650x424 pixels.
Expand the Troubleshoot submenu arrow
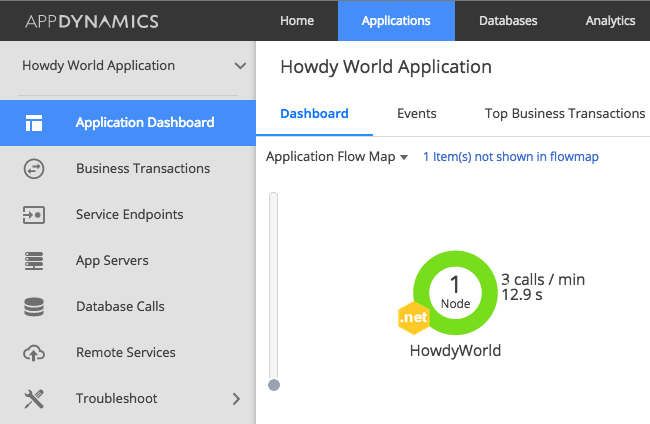[236, 399]
